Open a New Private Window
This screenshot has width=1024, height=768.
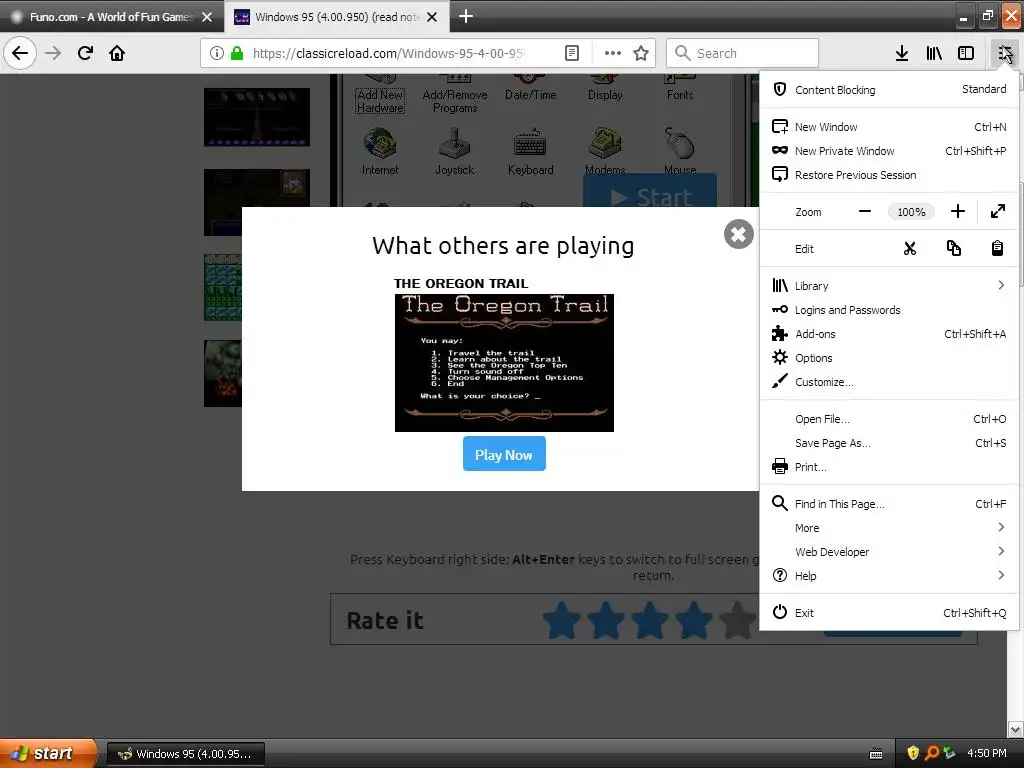coord(889,151)
